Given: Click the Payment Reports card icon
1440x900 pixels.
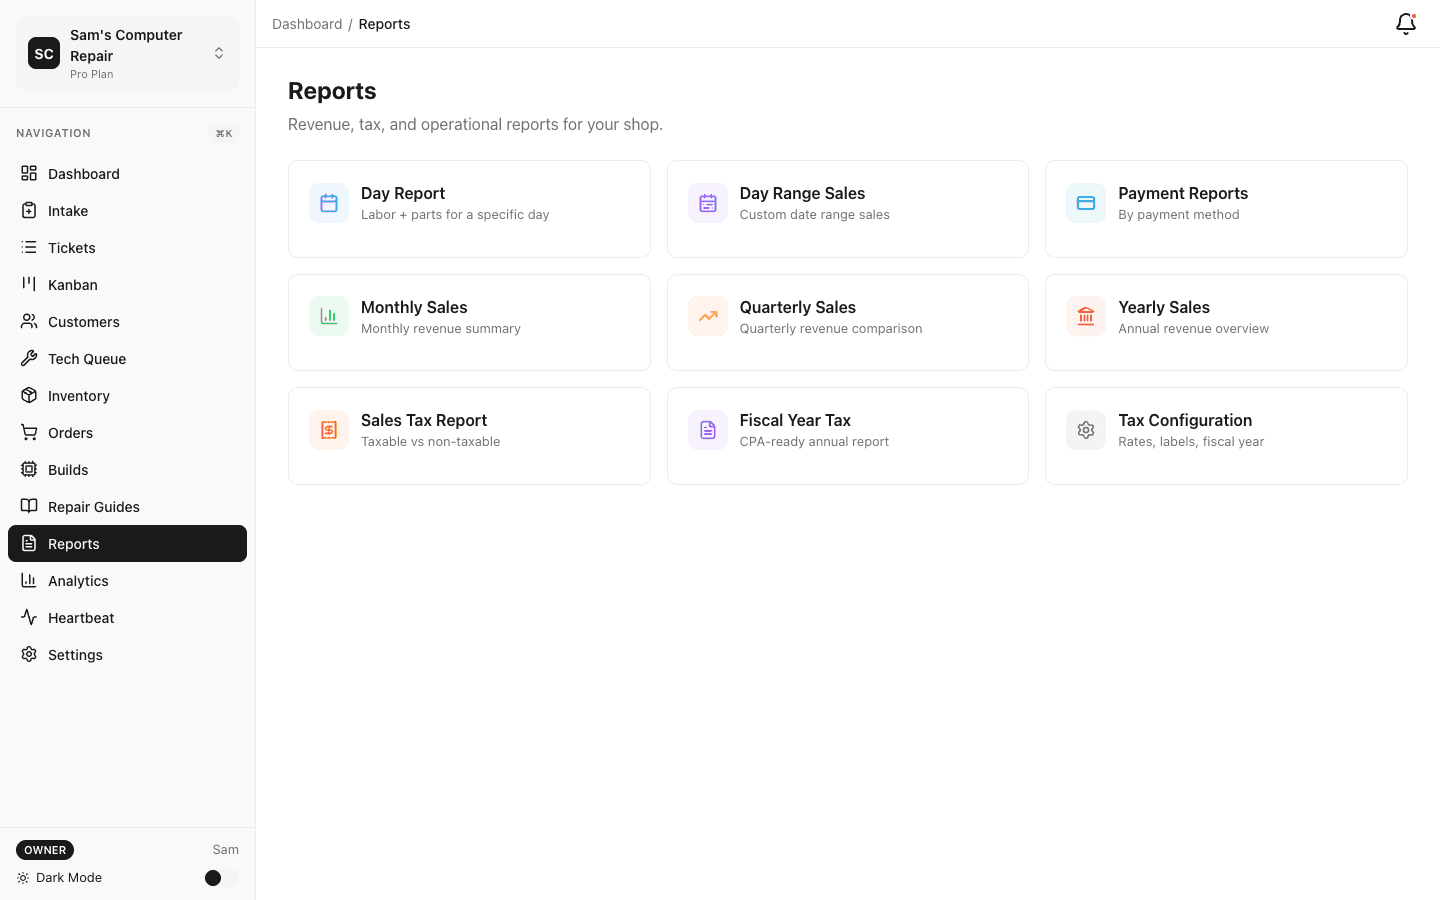Looking at the screenshot, I should tap(1085, 202).
